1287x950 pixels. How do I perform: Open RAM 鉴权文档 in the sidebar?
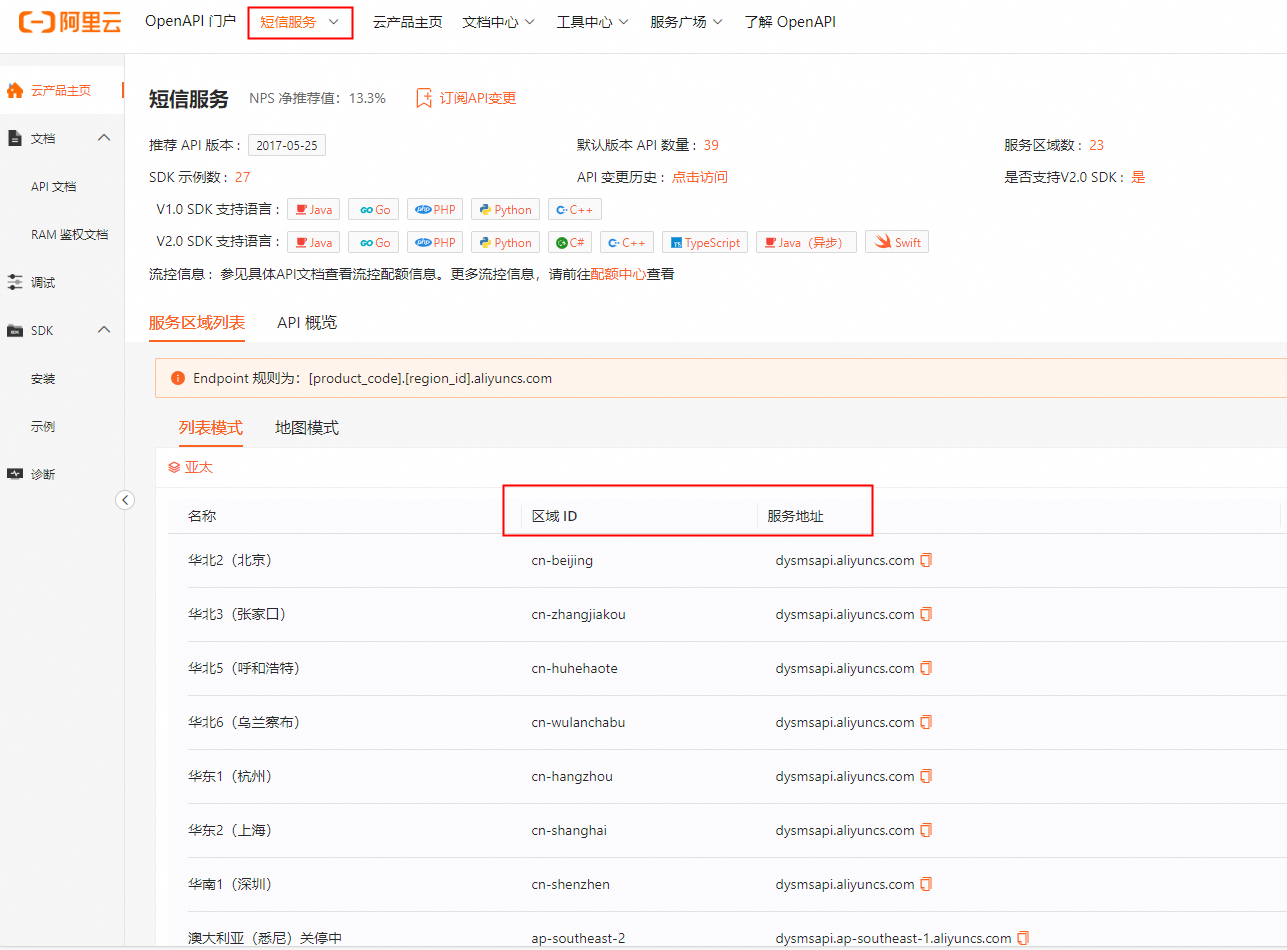click(69, 235)
